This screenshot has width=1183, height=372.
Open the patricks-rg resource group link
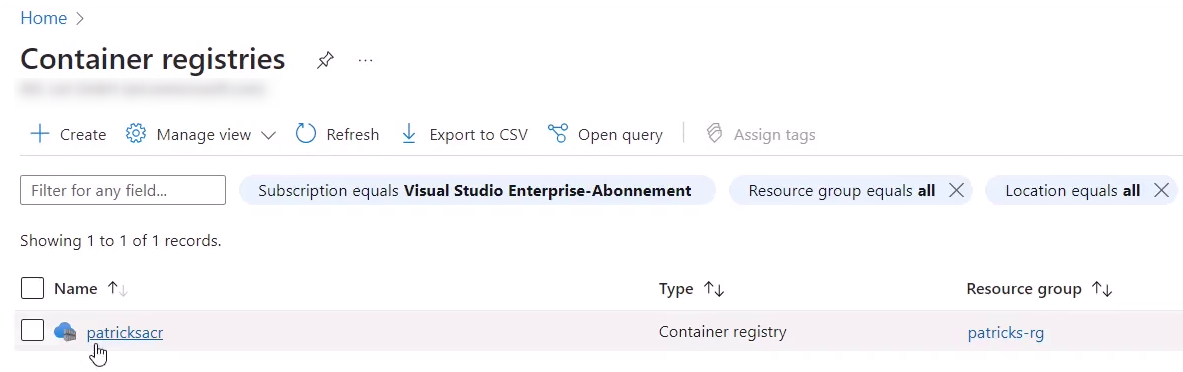[1006, 332]
